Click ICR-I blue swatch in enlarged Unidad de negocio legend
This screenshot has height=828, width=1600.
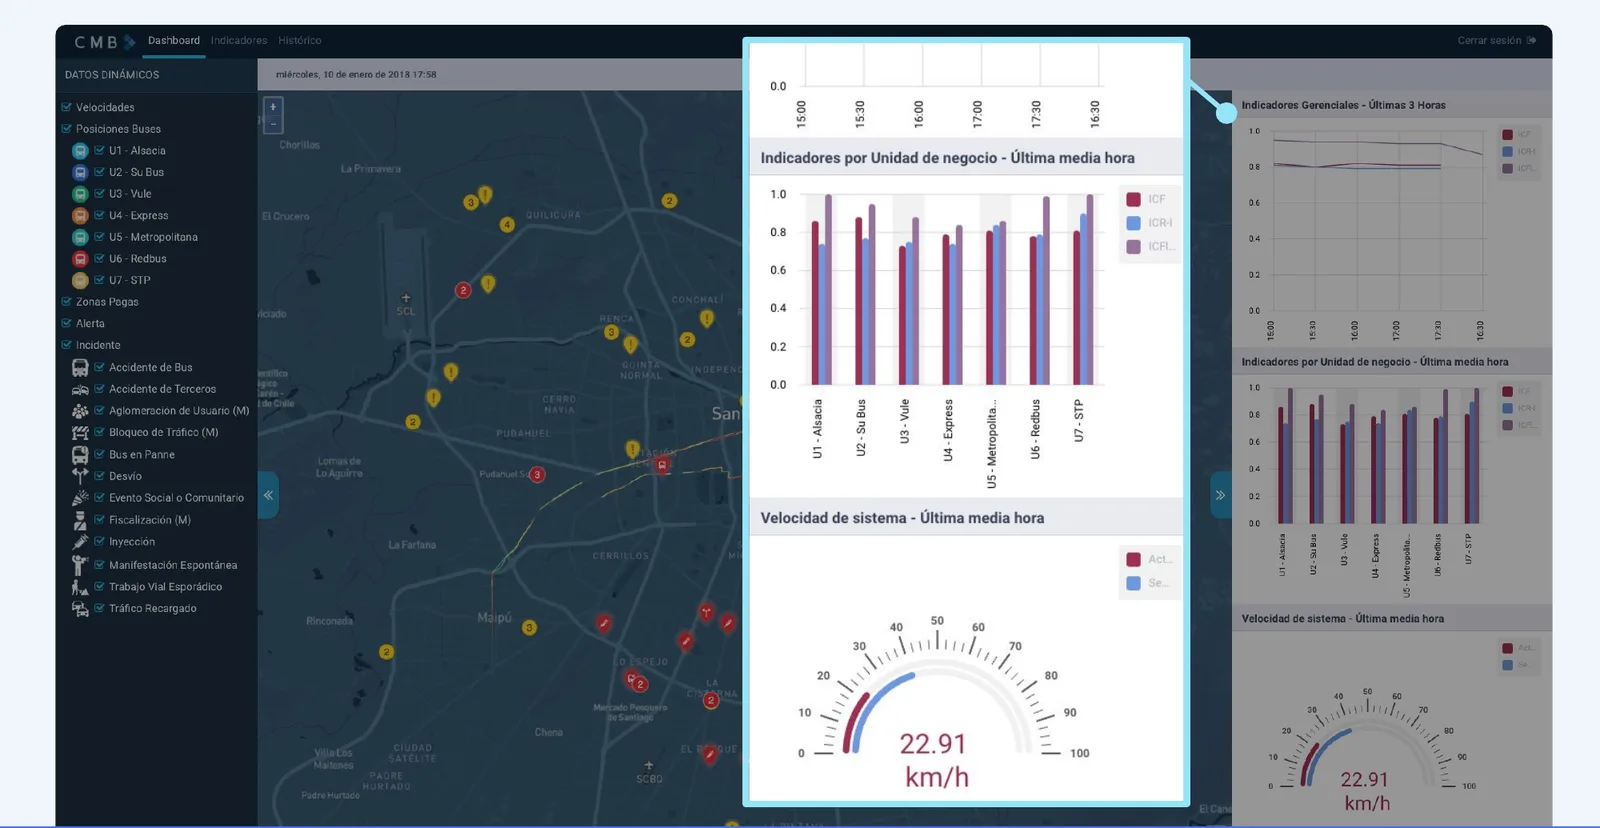(1133, 223)
